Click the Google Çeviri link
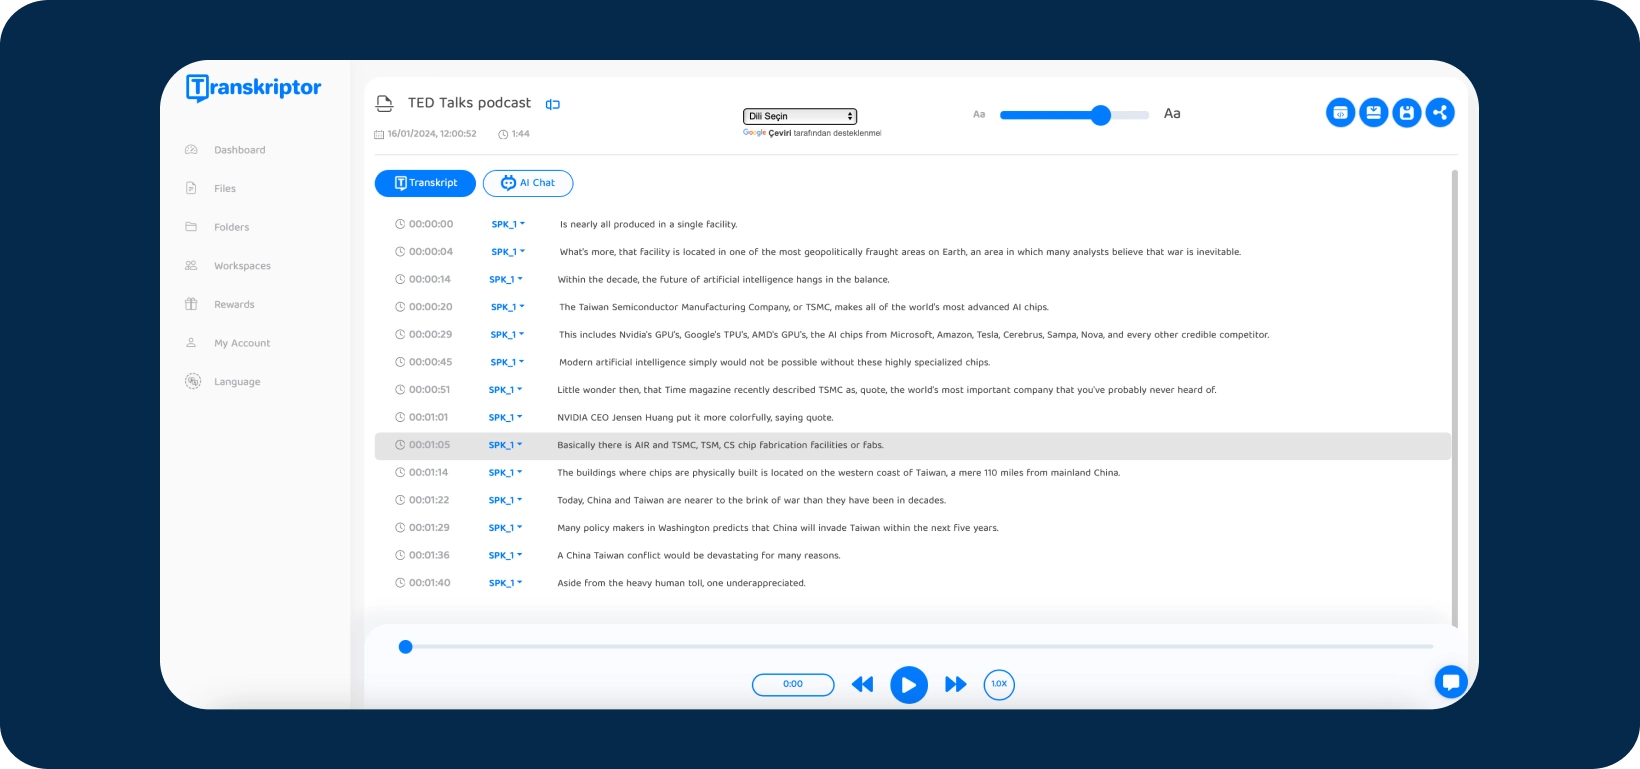Viewport: 1640px width, 769px height. tap(766, 133)
